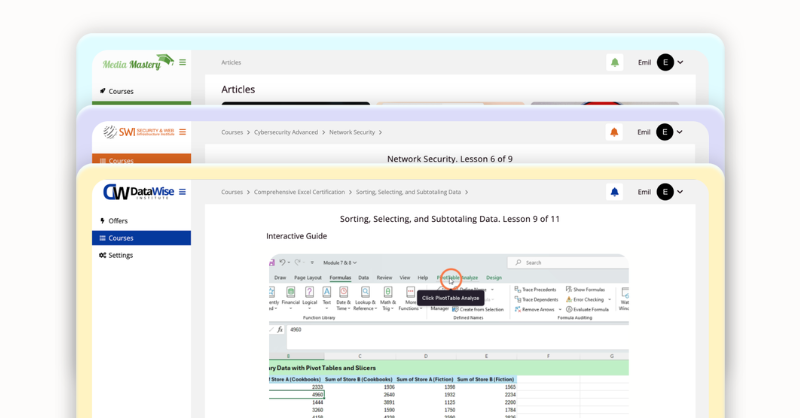Click the Cybersecurity Advanced breadcrumb link
This screenshot has height=418, width=800.
click(286, 132)
